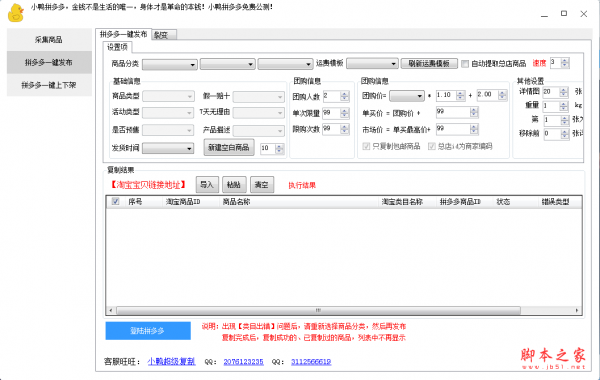Click the 速度 spinner field showing 3
600x380 pixels.
click(559, 63)
